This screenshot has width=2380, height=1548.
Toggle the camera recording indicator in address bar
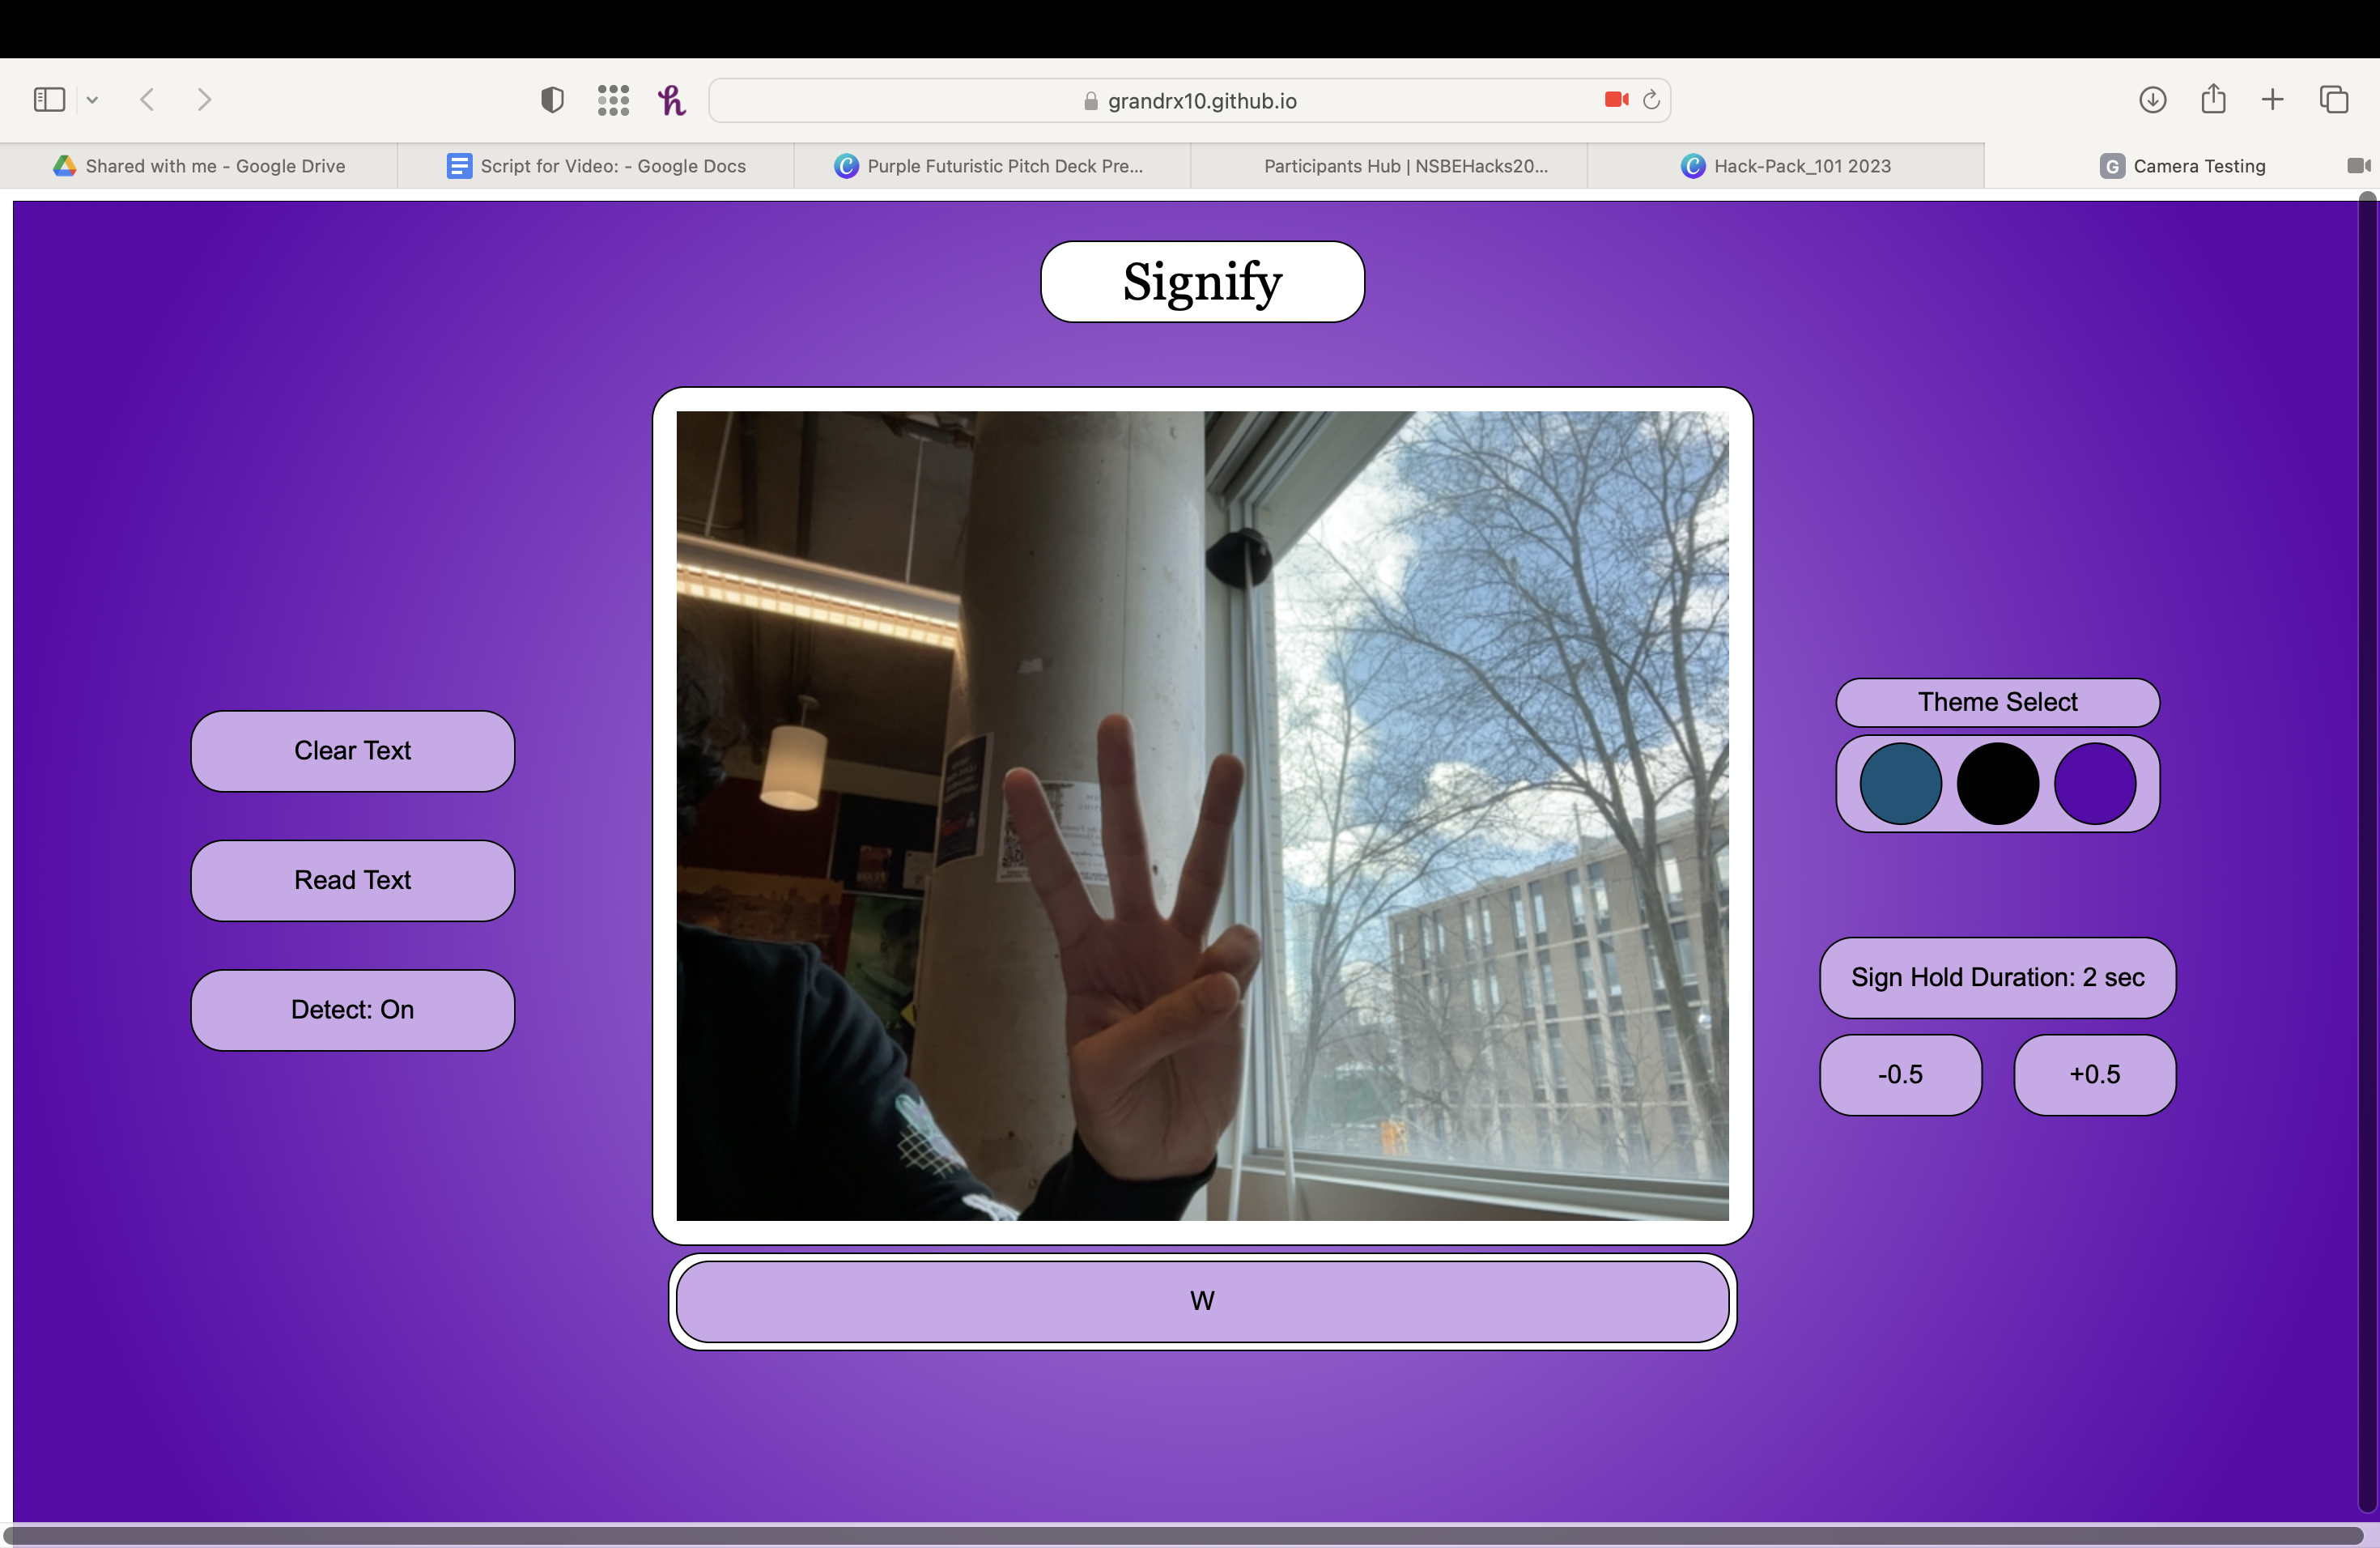[1616, 100]
